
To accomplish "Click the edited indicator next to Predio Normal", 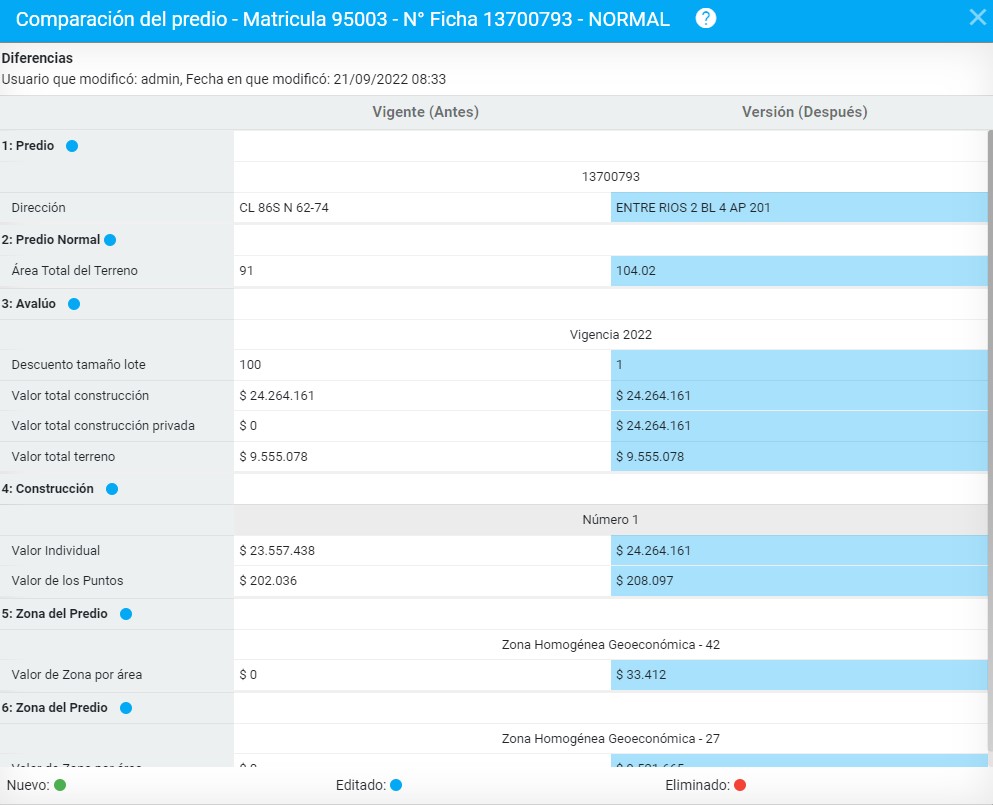I will 110,240.
